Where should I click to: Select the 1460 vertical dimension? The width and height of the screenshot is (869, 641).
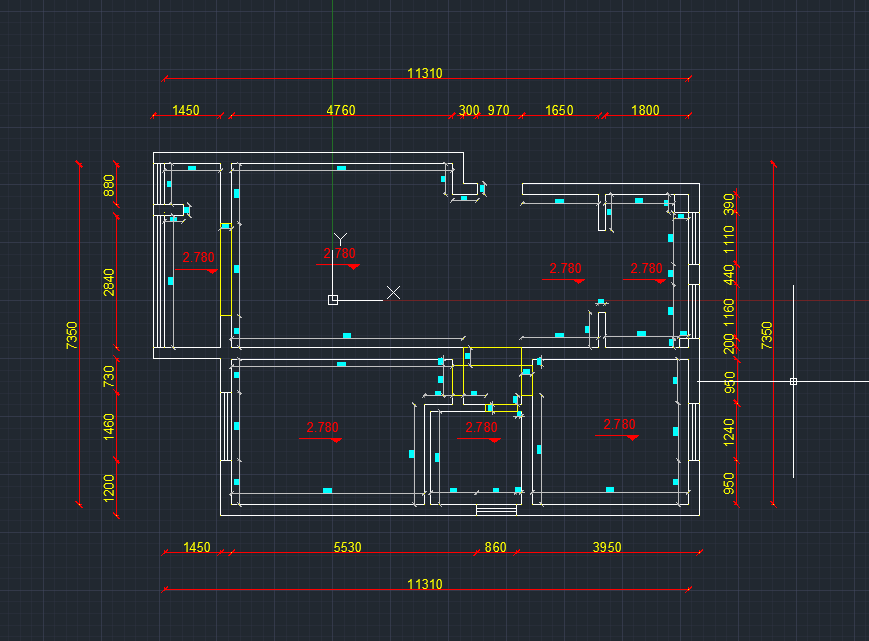pos(109,428)
